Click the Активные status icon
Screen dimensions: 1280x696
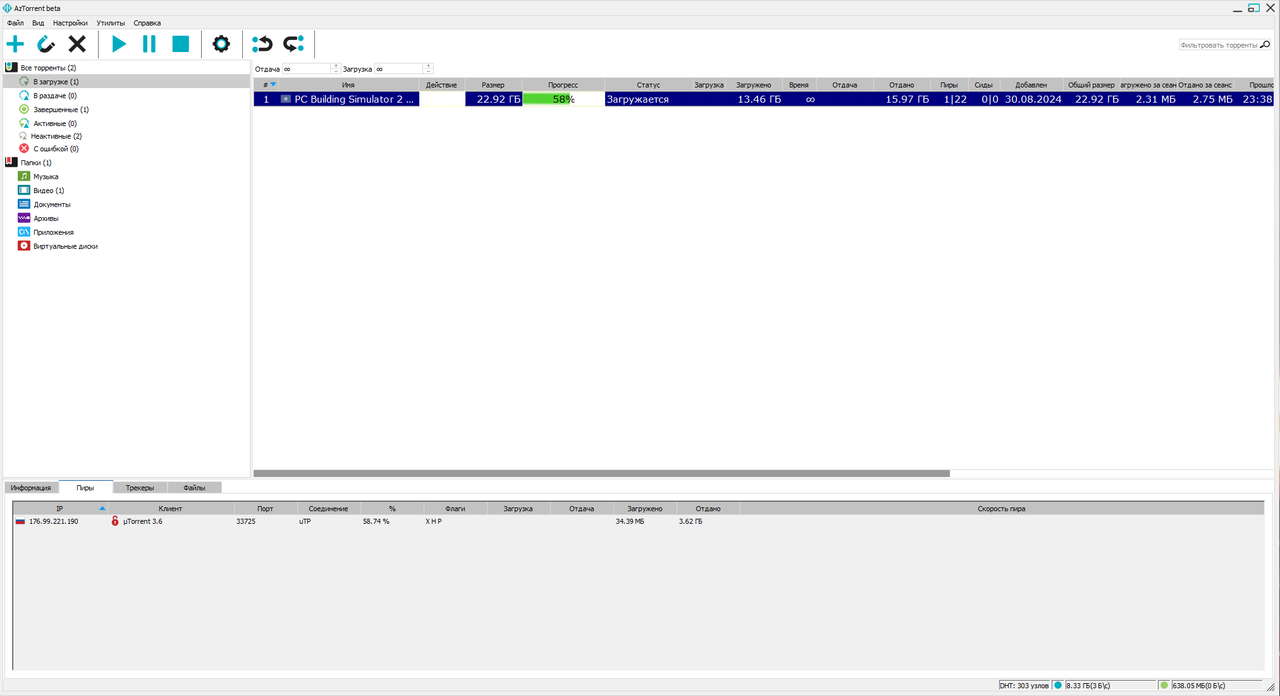tap(24, 123)
